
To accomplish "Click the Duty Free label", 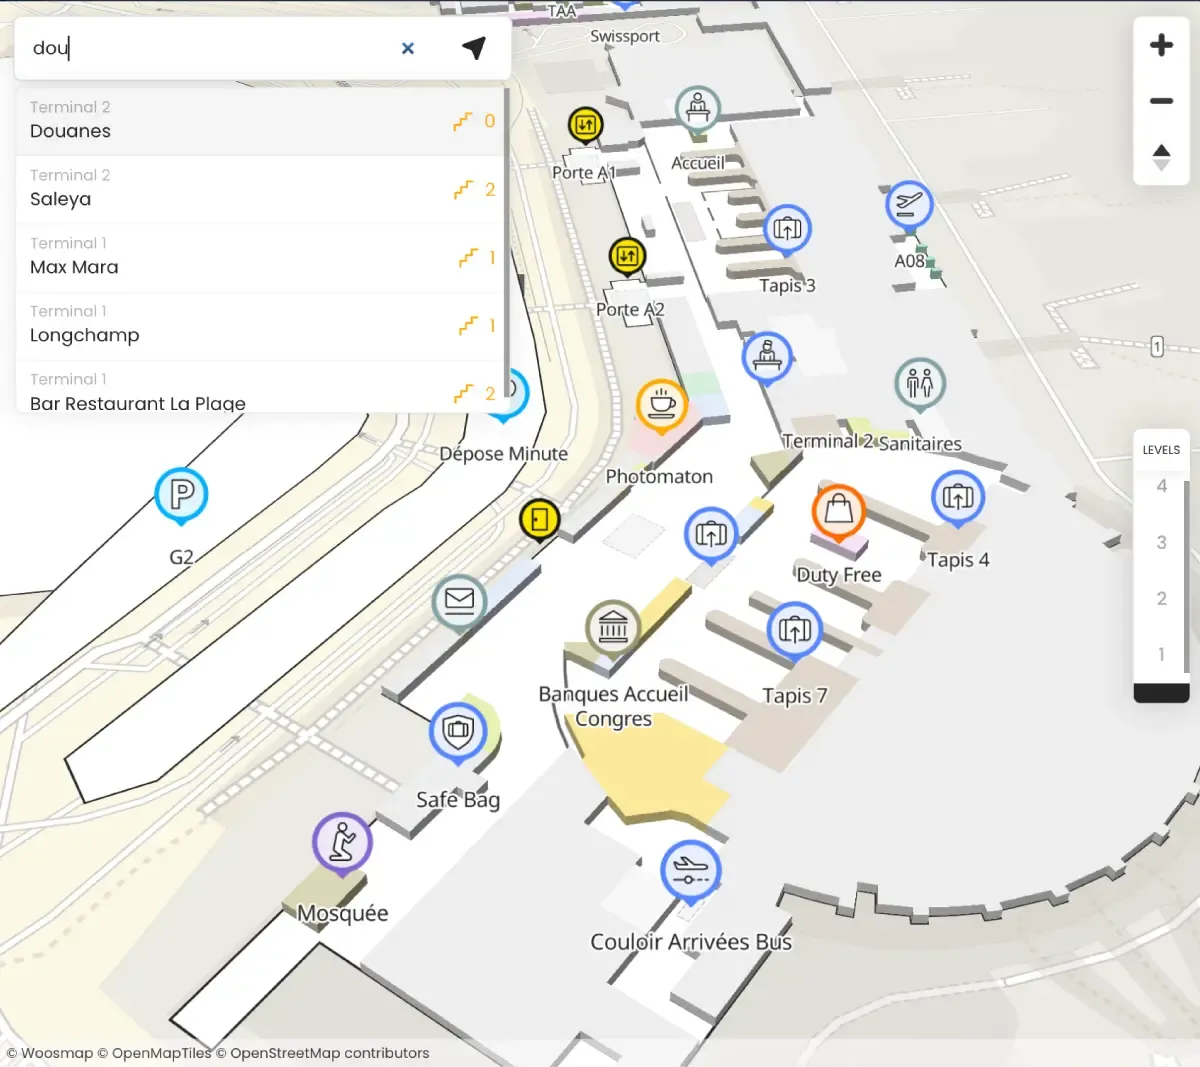I will [x=839, y=575].
